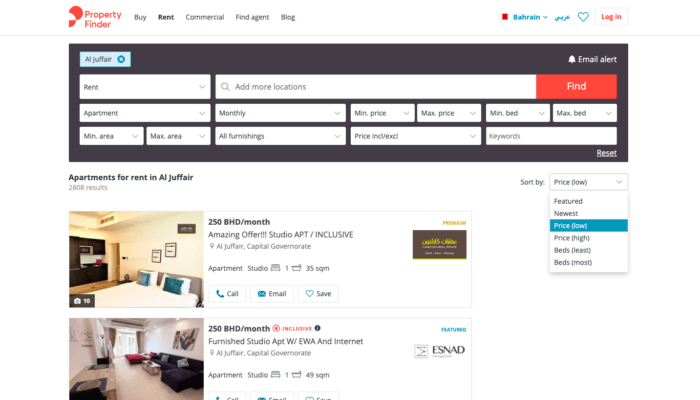Click the red INCLUSIVE badge icon
The image size is (700, 400).
click(276, 329)
